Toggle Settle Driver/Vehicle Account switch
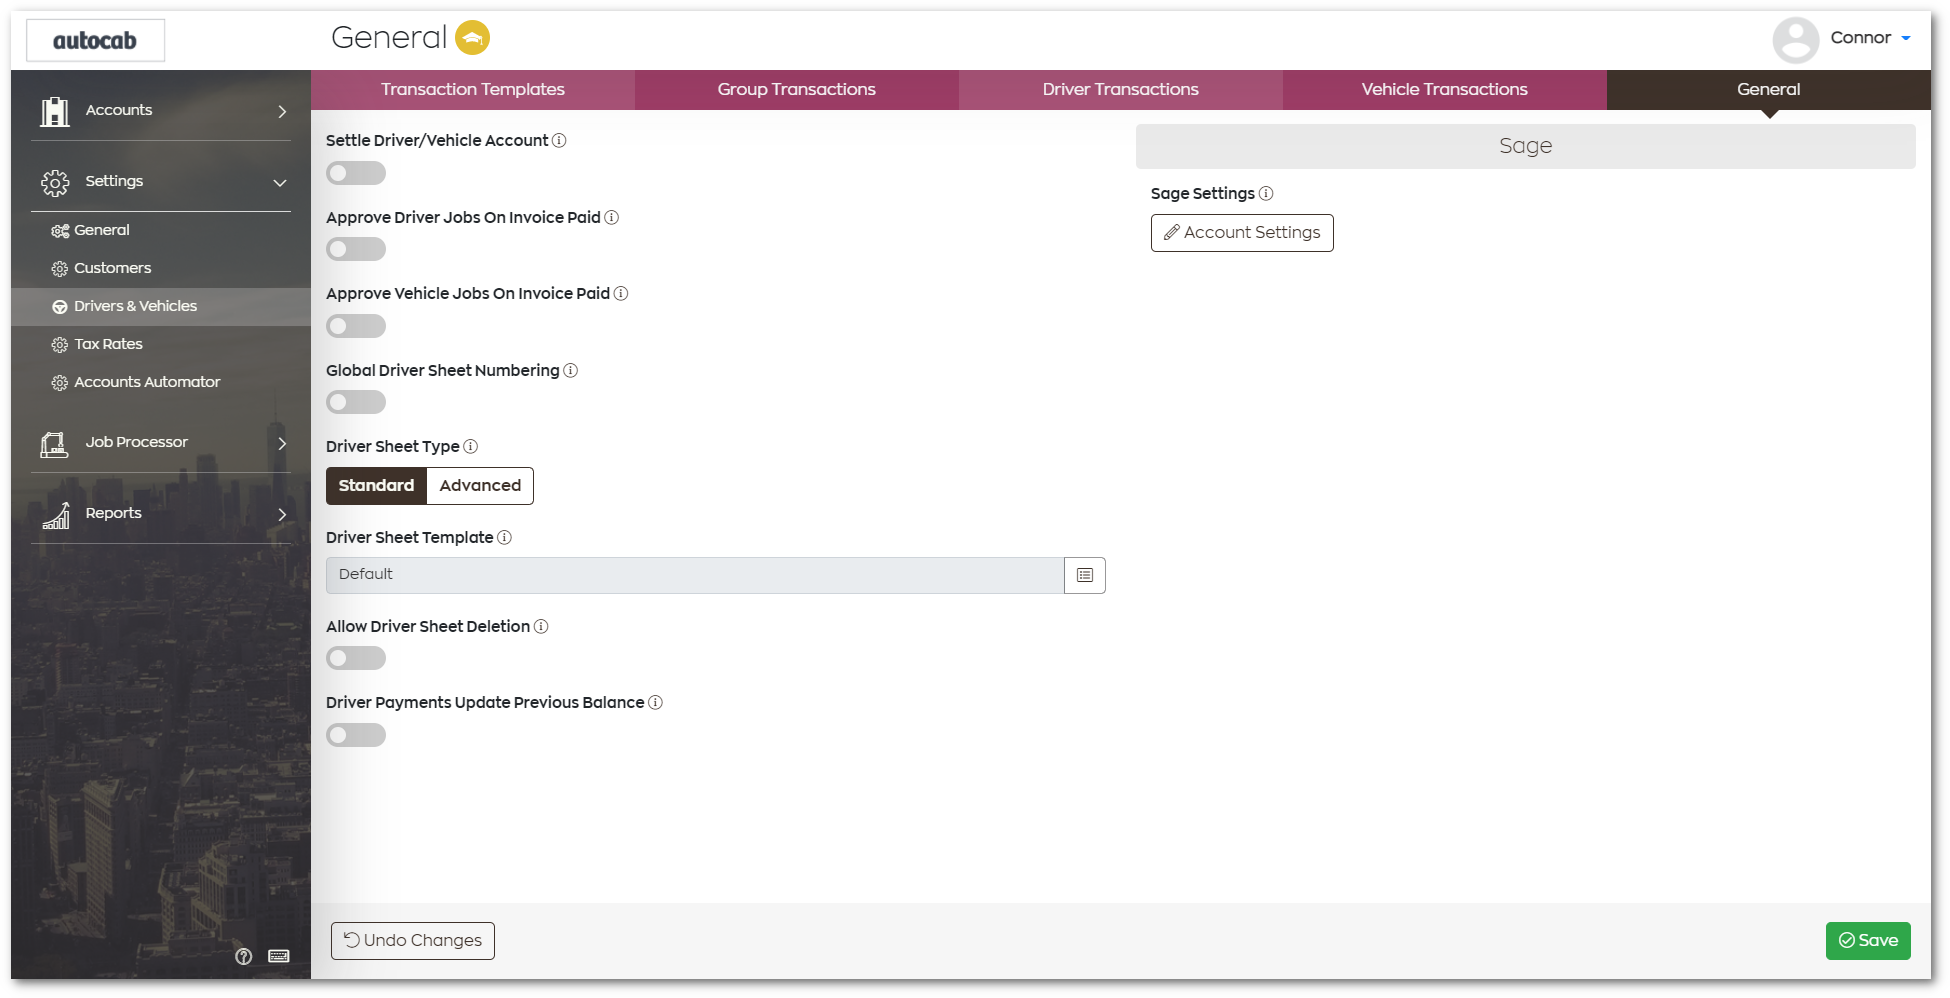This screenshot has width=1950, height=998. point(356,173)
